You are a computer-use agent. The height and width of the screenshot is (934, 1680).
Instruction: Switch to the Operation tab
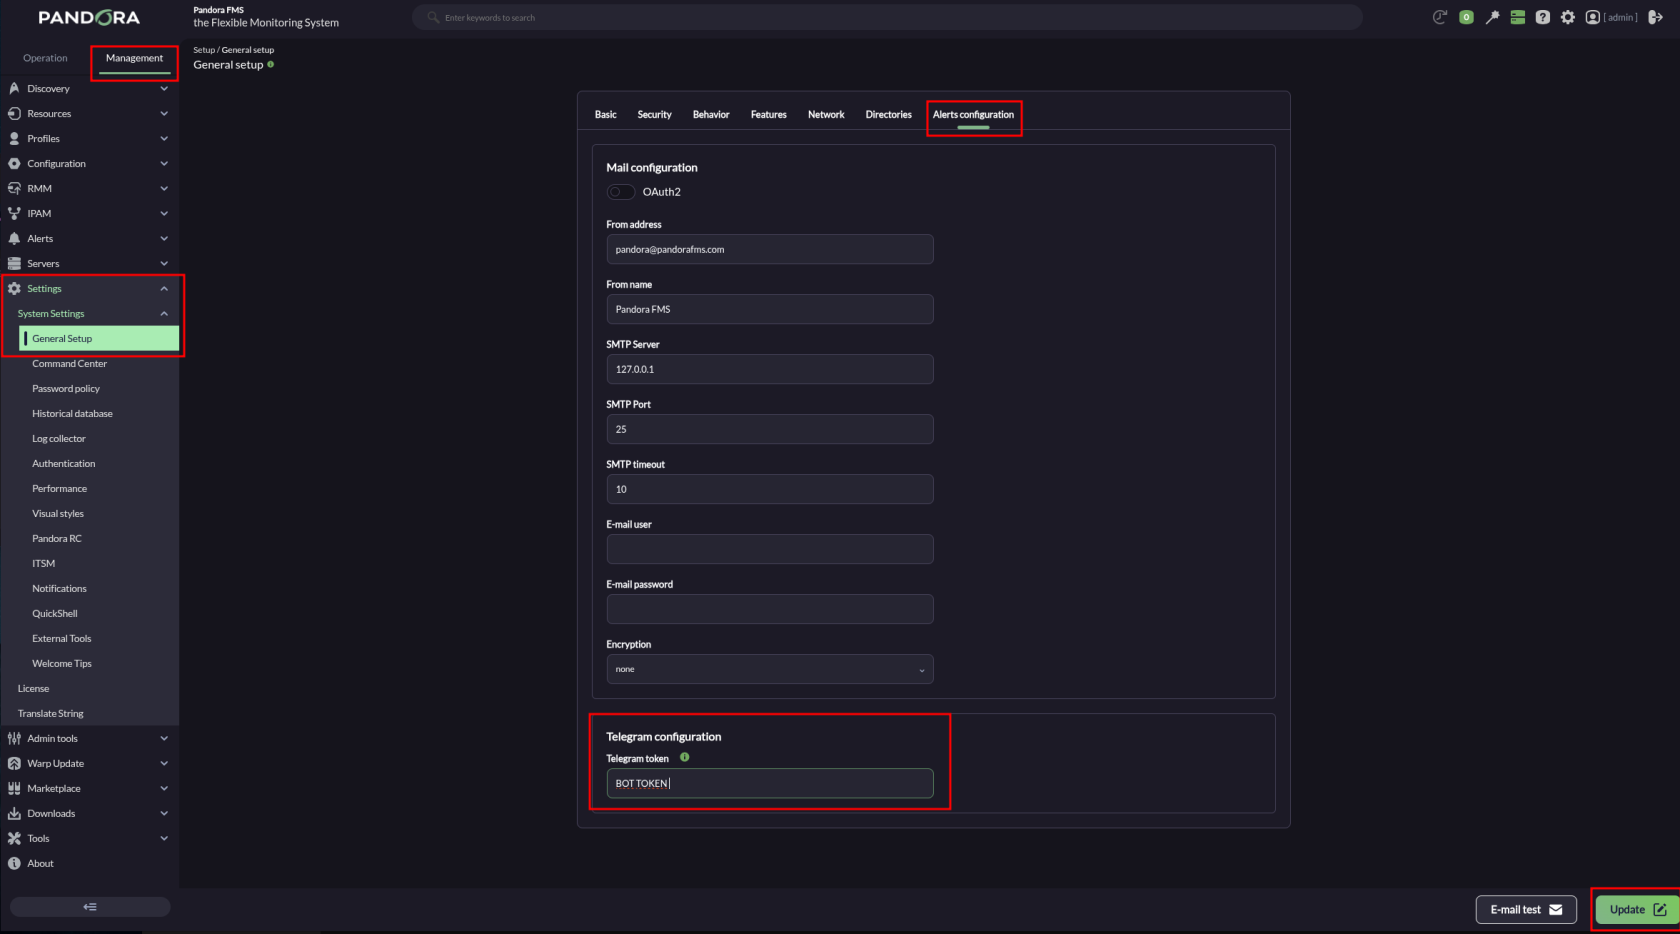[x=45, y=58]
